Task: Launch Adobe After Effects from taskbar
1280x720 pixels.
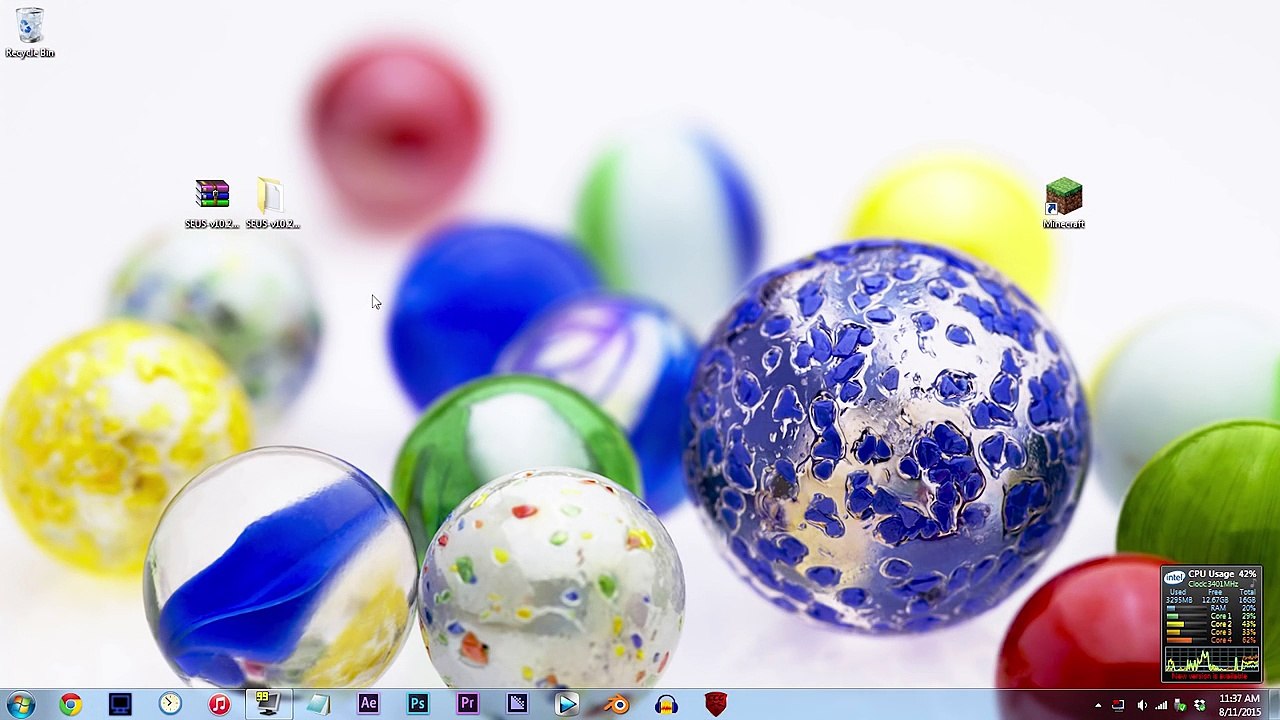Action: [x=368, y=704]
